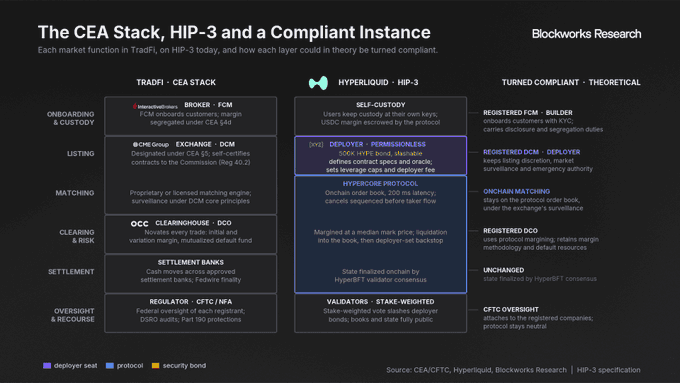Image resolution: width=680 pixels, height=383 pixels.
Task: Click the CME Group logo
Action: coord(150,144)
